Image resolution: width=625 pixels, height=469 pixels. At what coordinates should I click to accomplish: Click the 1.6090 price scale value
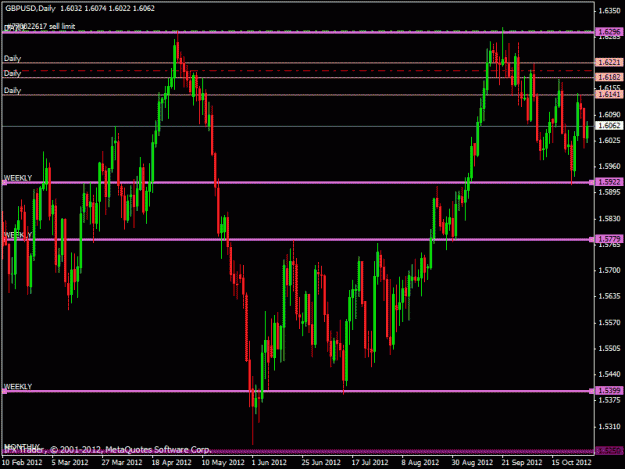[x=609, y=114]
